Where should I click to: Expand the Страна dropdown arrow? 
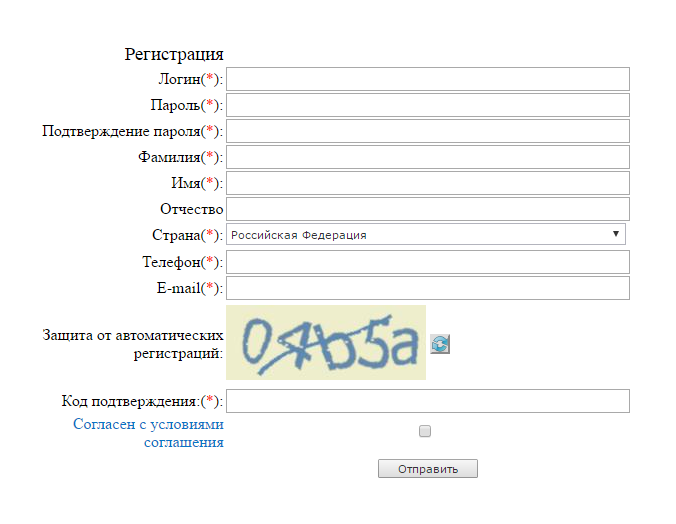coord(616,235)
